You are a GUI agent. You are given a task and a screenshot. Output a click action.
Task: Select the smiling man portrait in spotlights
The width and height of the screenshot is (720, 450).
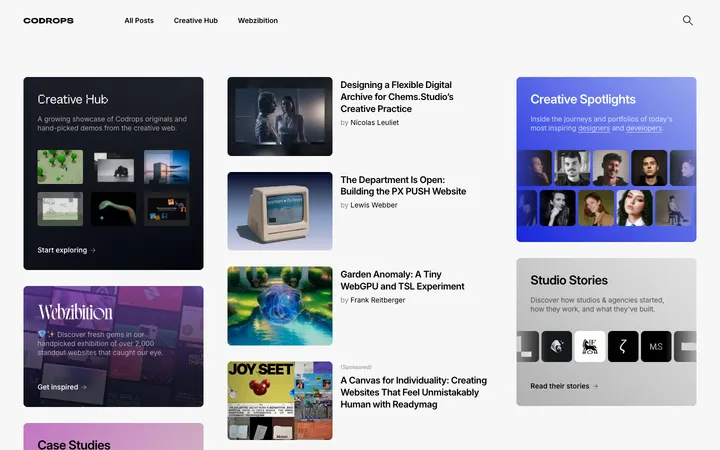(611, 168)
